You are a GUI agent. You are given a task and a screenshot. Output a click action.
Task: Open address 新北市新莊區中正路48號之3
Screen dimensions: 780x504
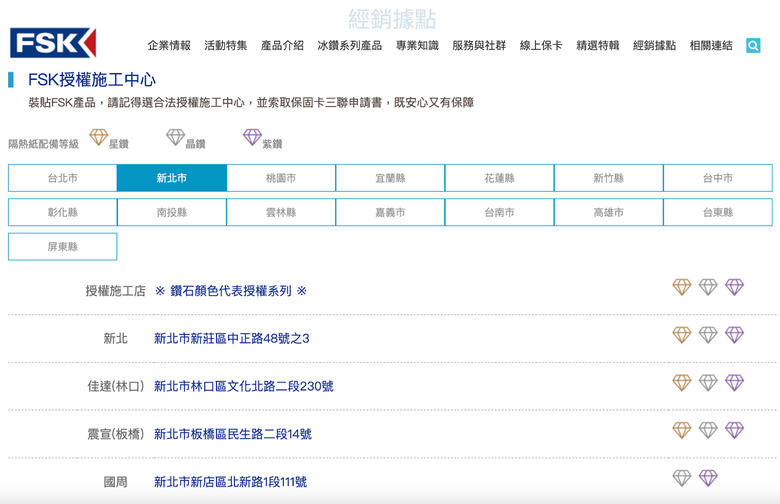[x=232, y=339]
